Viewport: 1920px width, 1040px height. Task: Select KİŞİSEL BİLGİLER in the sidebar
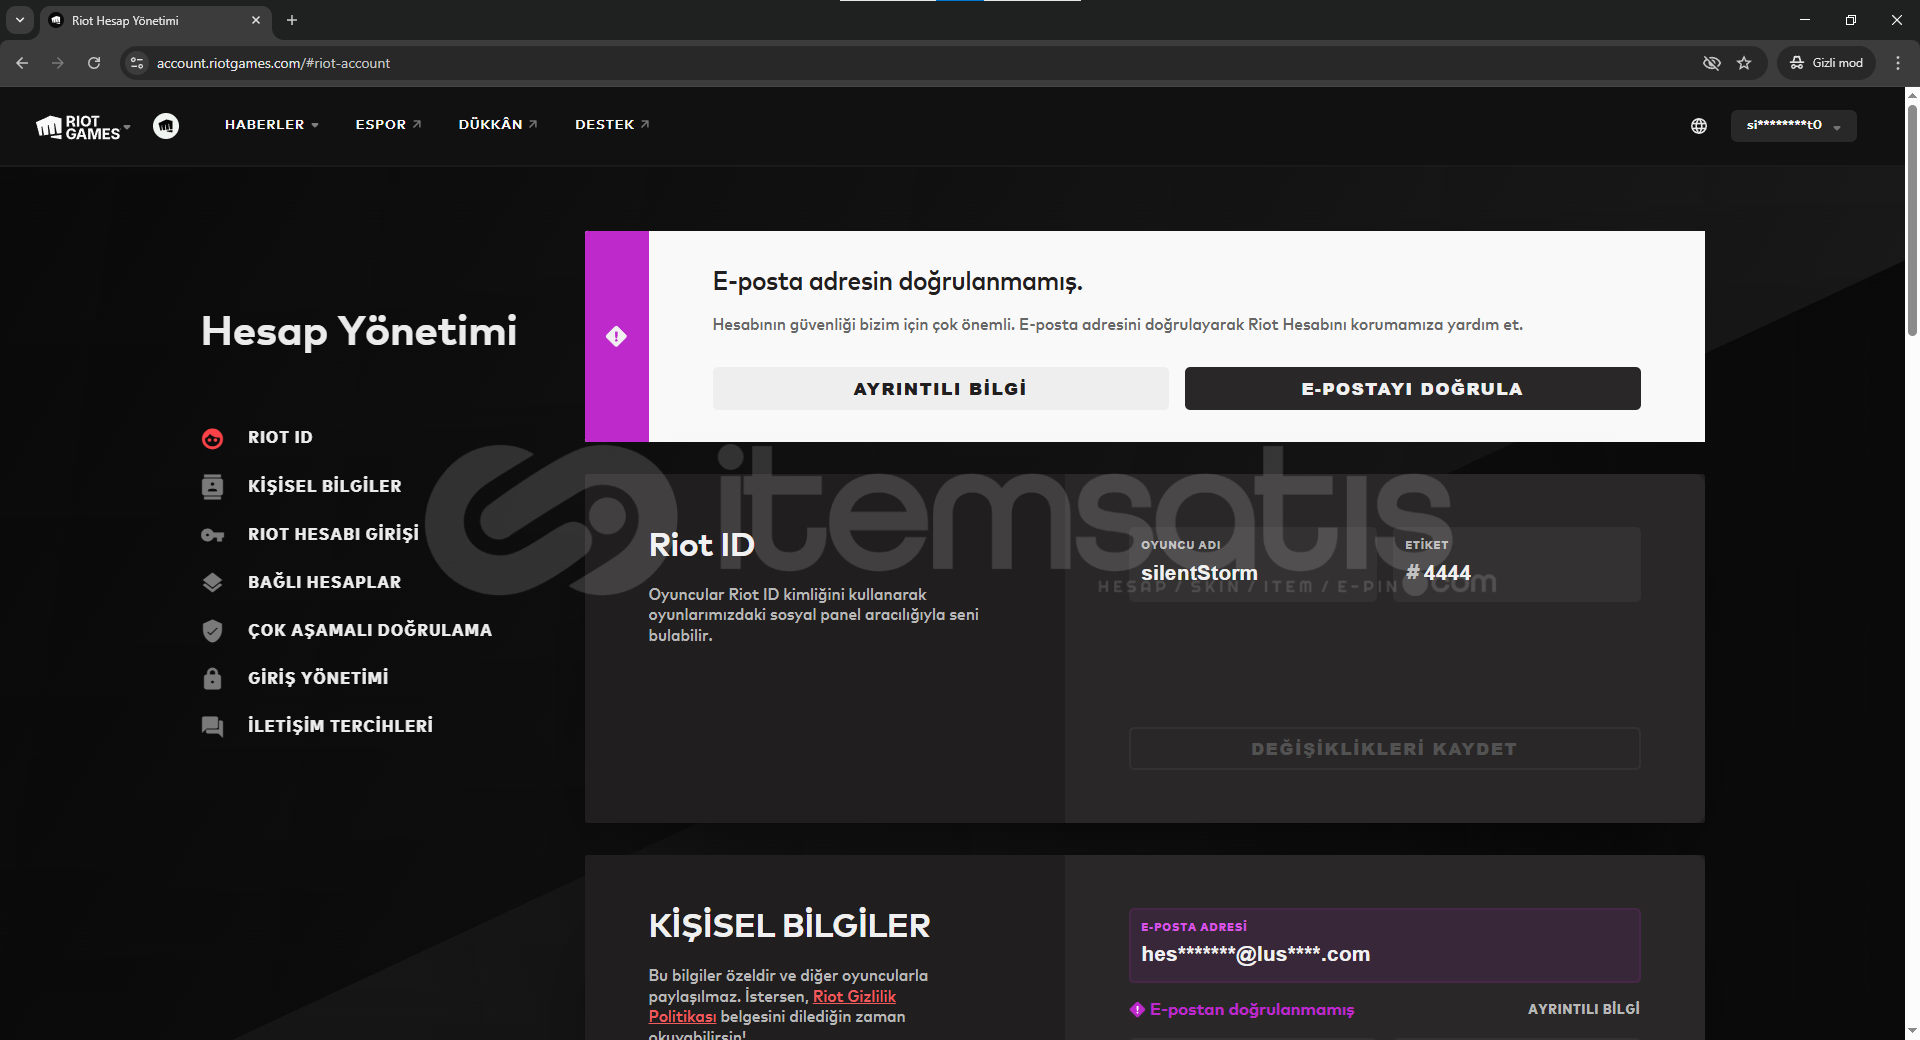[x=325, y=486]
